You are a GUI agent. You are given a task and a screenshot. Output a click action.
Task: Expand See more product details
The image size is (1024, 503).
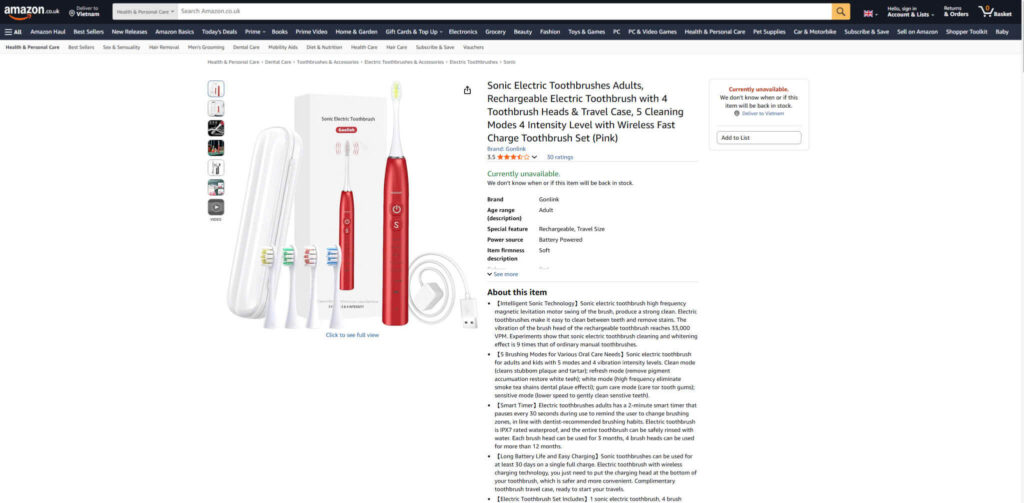(503, 274)
